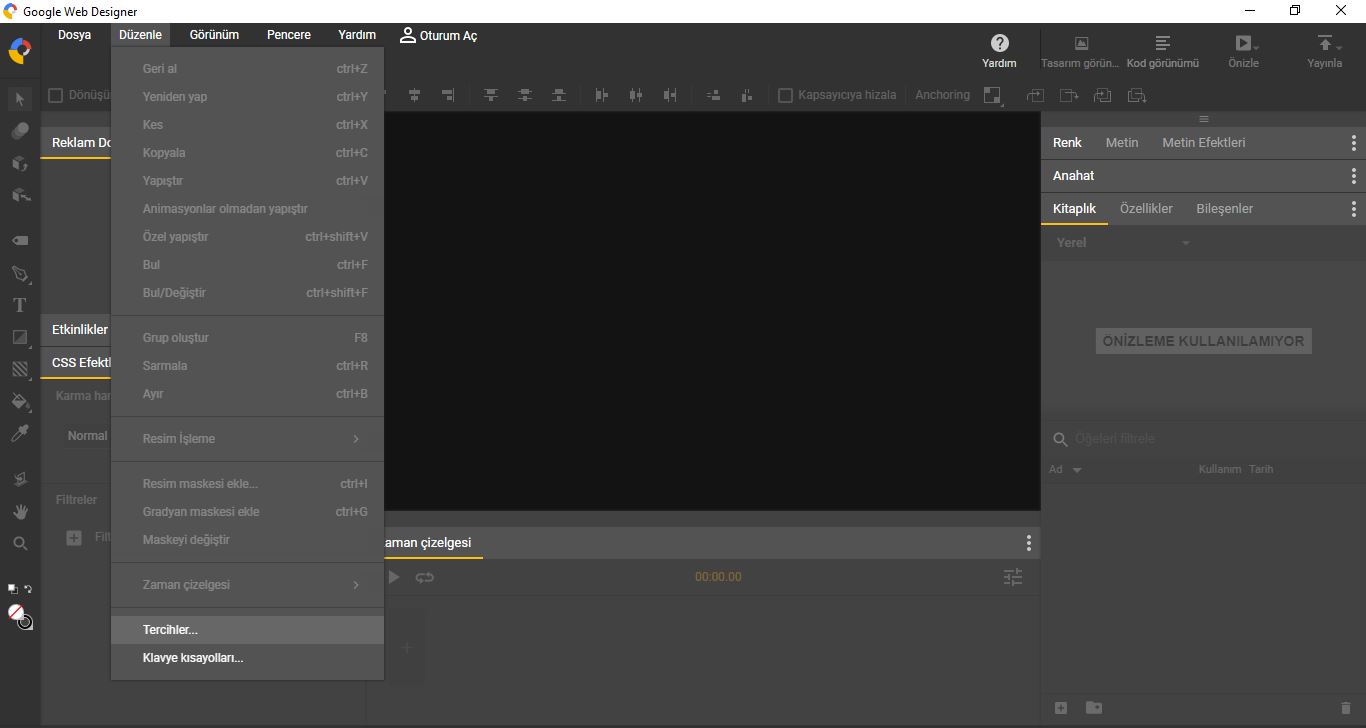Enable Kapsayıcıya hizala checkbox
Image resolution: width=1366 pixels, height=728 pixels.
pos(785,95)
